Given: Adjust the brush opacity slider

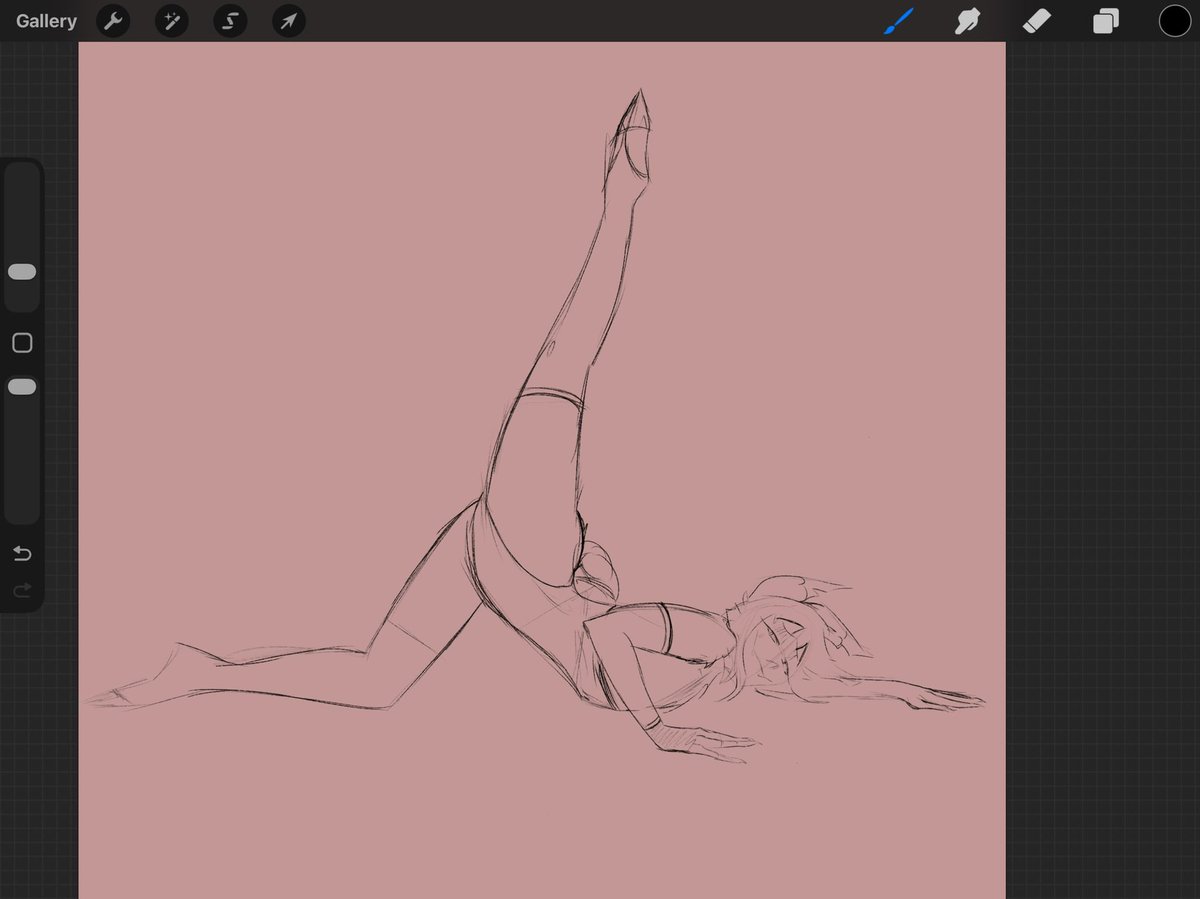Looking at the screenshot, I should tap(22, 386).
